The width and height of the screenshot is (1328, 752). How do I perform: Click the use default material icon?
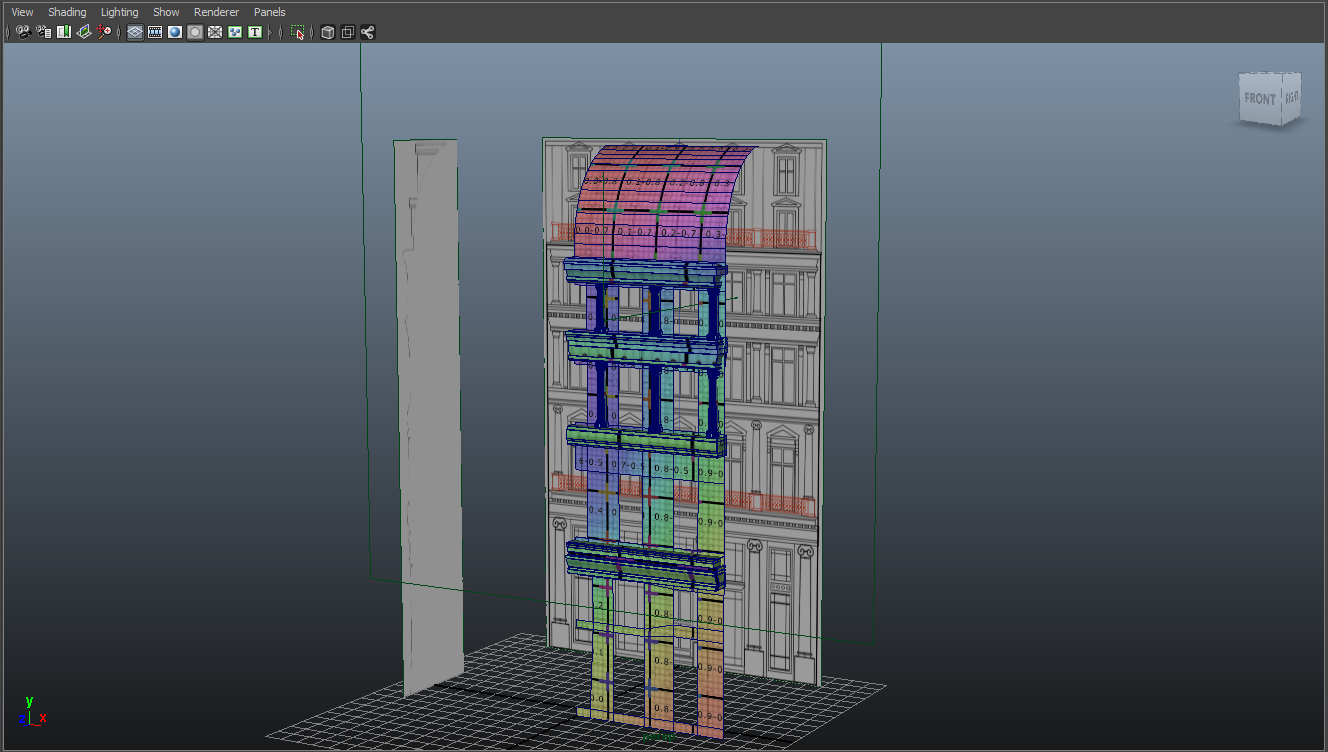point(194,31)
